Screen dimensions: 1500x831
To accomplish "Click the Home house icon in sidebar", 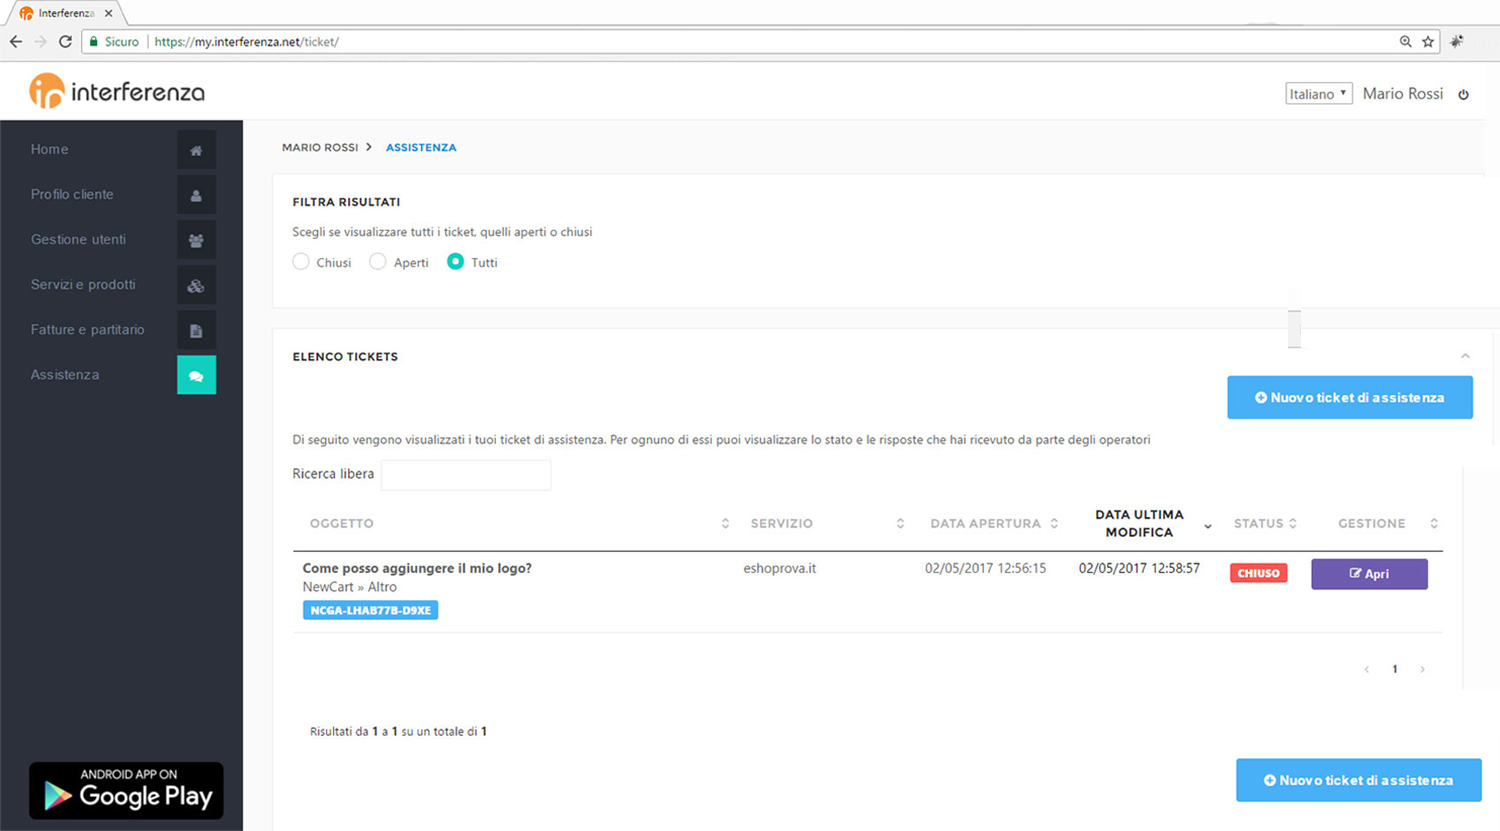I will (x=196, y=150).
